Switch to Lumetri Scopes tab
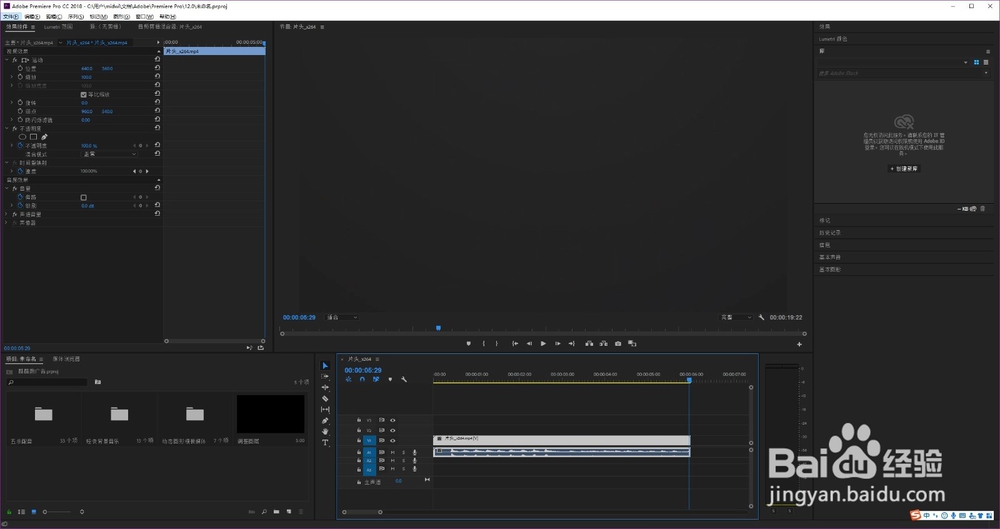Image resolution: width=1000 pixels, height=529 pixels. 58,27
